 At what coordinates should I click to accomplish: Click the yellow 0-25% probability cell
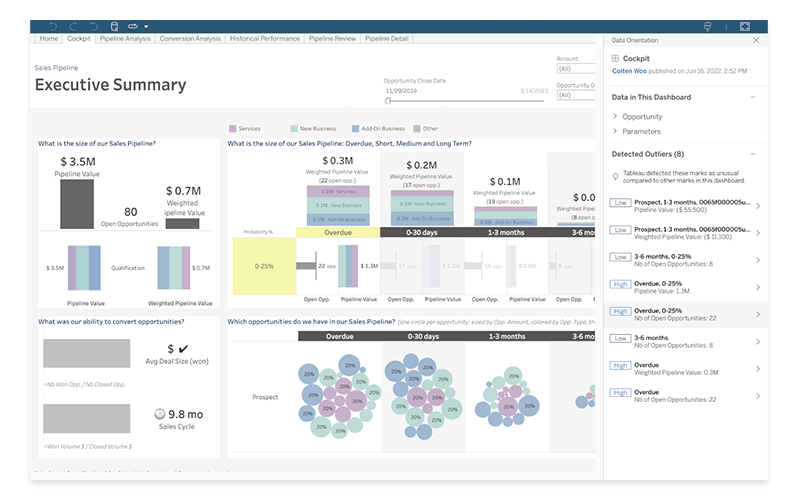pos(264,266)
